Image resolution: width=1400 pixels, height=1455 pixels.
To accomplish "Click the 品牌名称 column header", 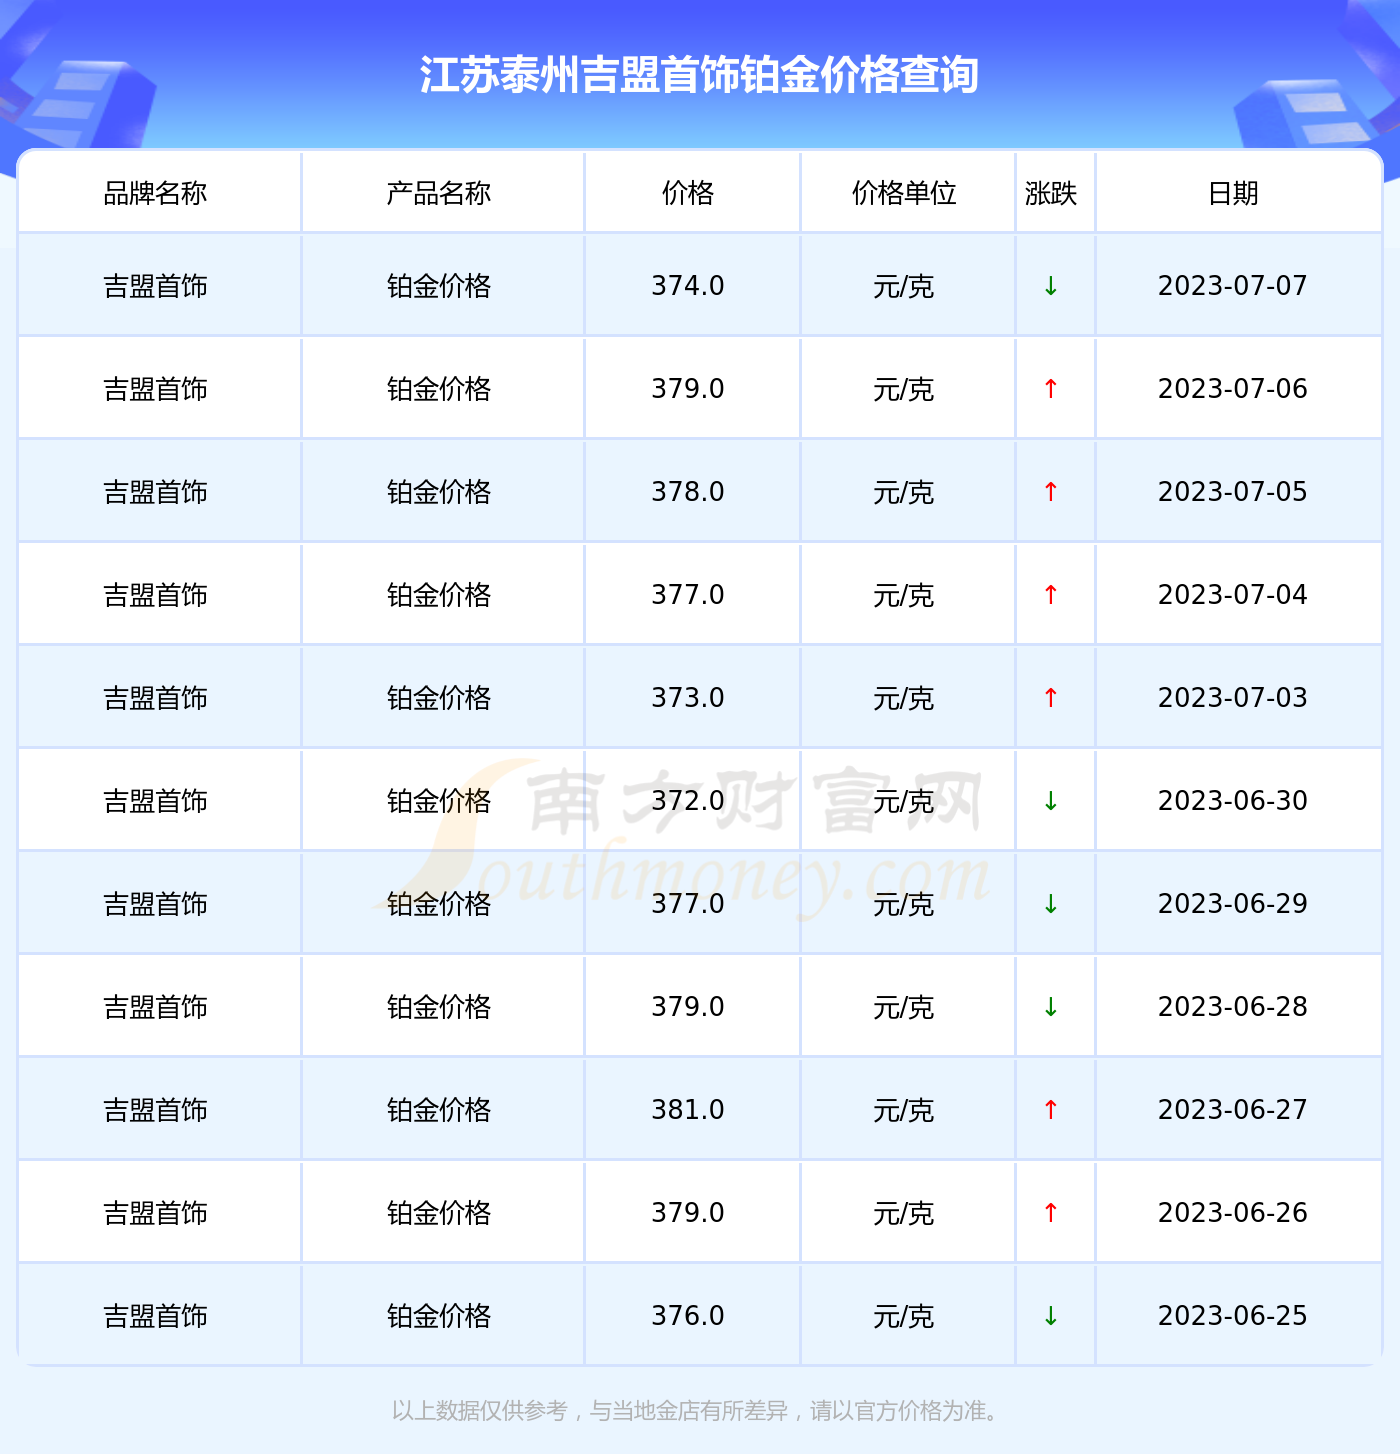I will pos(155,193).
